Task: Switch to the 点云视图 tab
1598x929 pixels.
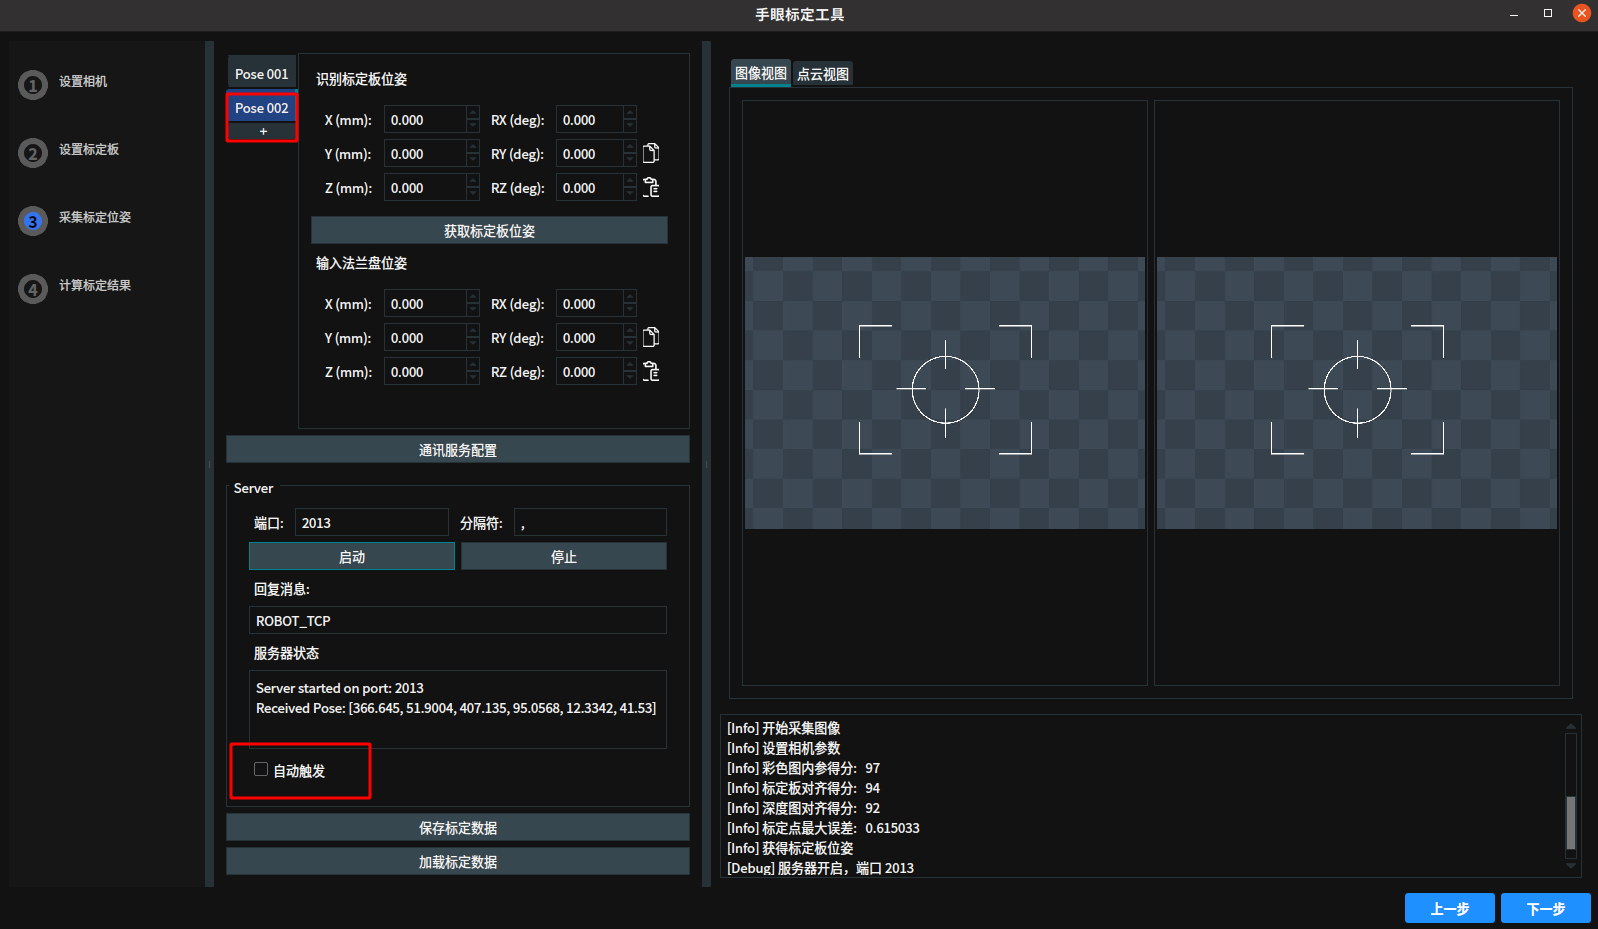Action: (x=823, y=74)
